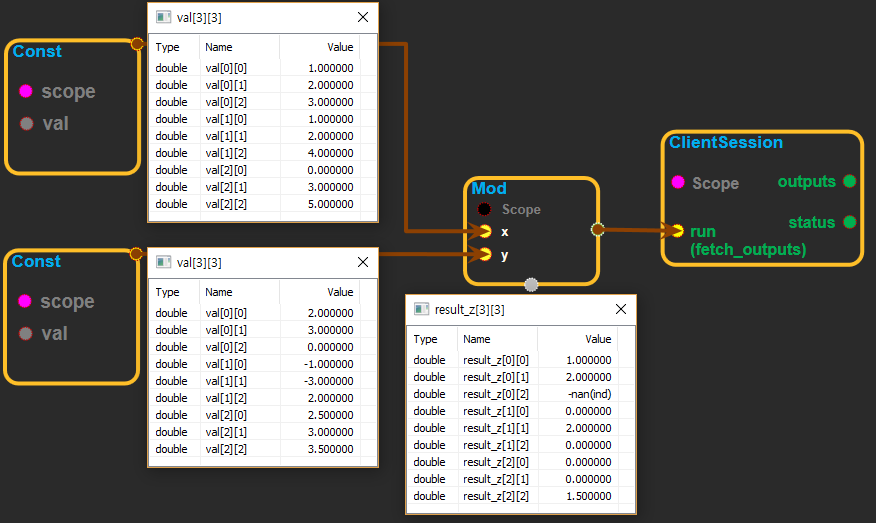The image size is (876, 523).
Task: Click the val port on top Const node
Action: point(26,124)
